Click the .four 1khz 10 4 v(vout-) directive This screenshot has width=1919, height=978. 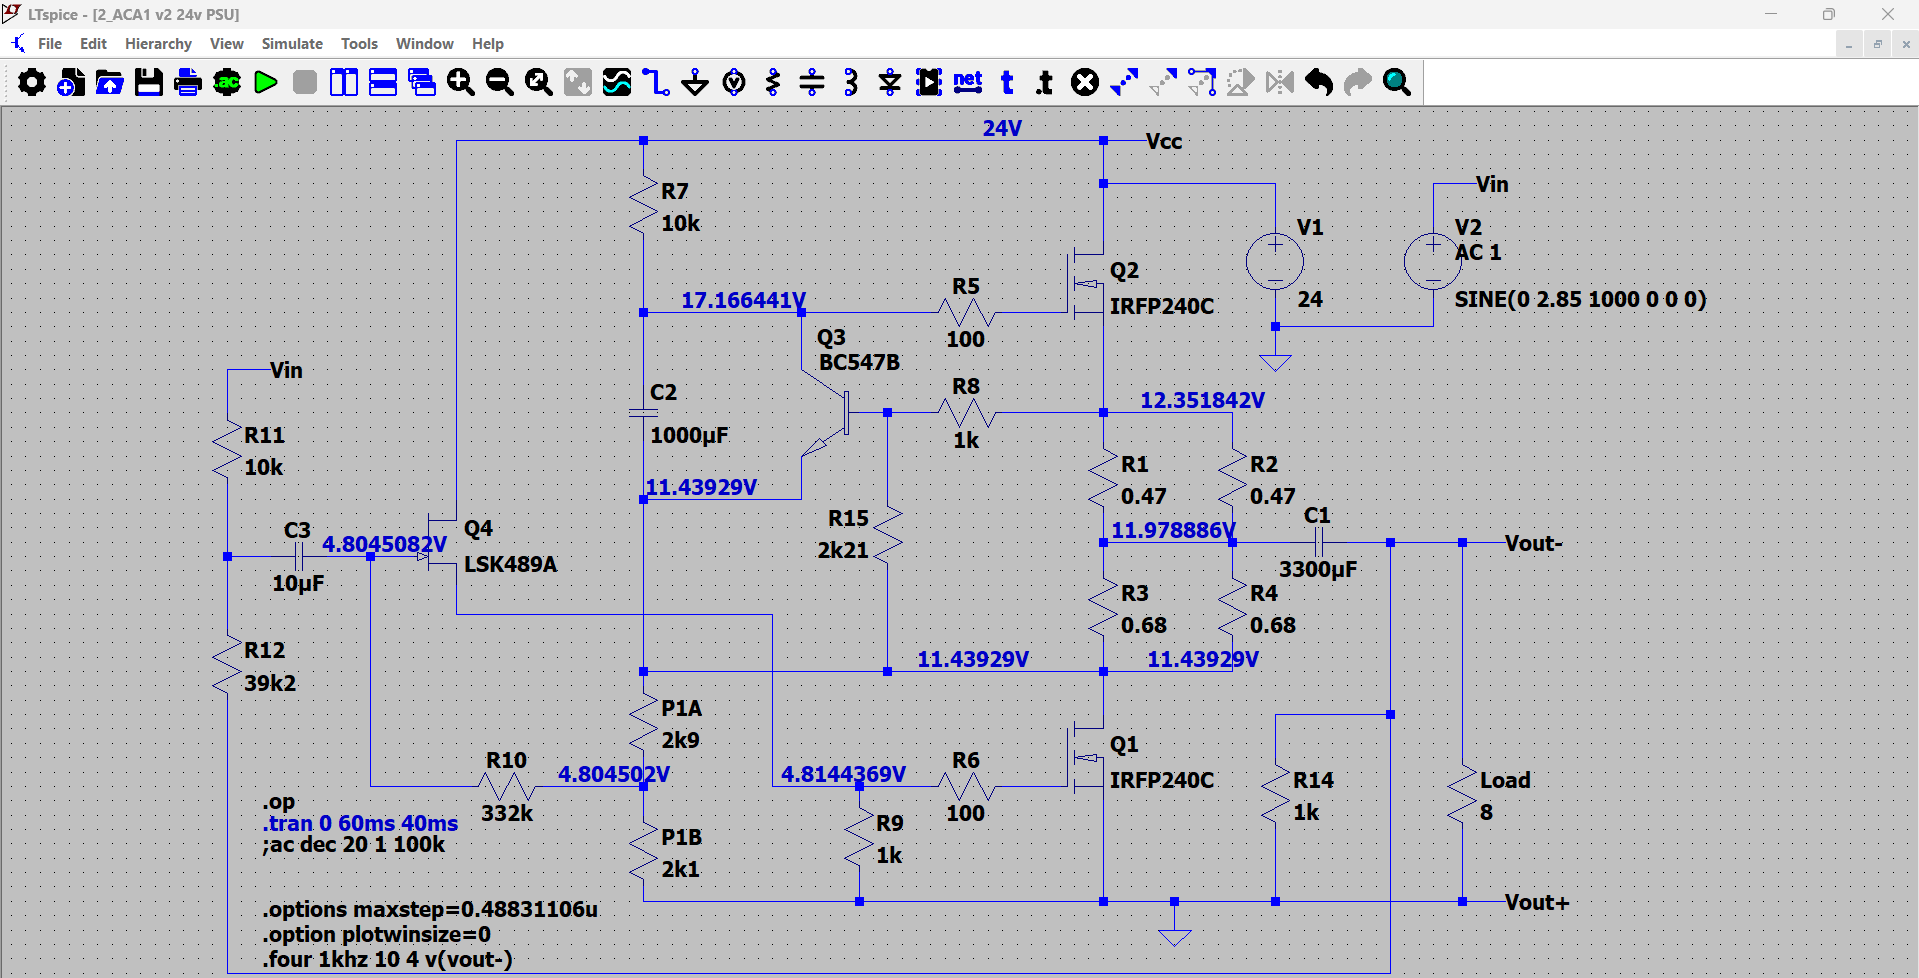click(x=388, y=960)
